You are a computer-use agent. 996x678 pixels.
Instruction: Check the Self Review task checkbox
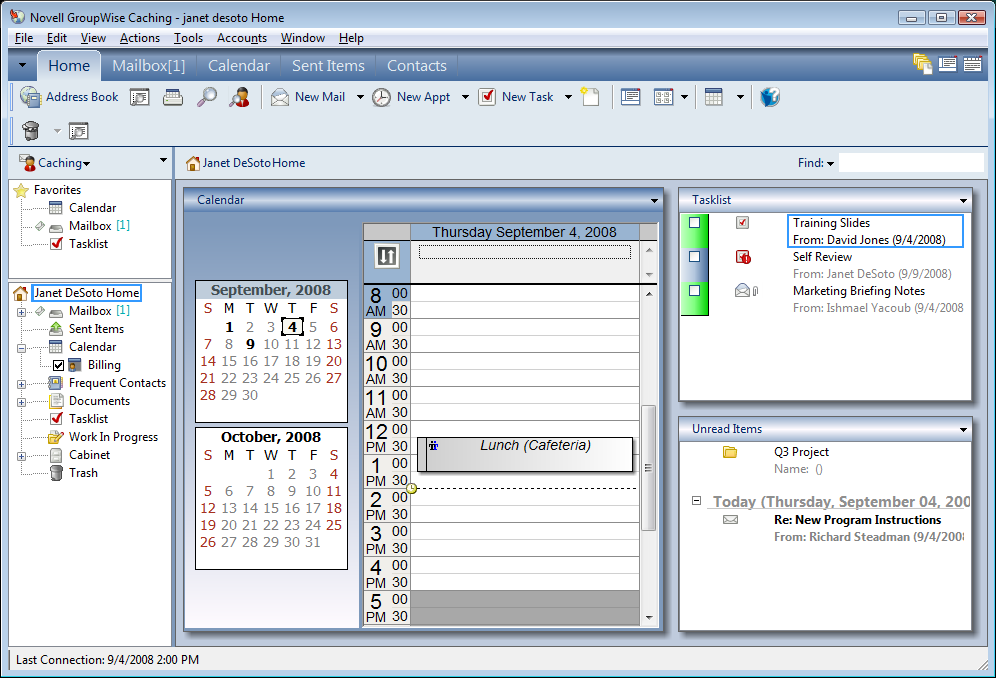pos(694,256)
